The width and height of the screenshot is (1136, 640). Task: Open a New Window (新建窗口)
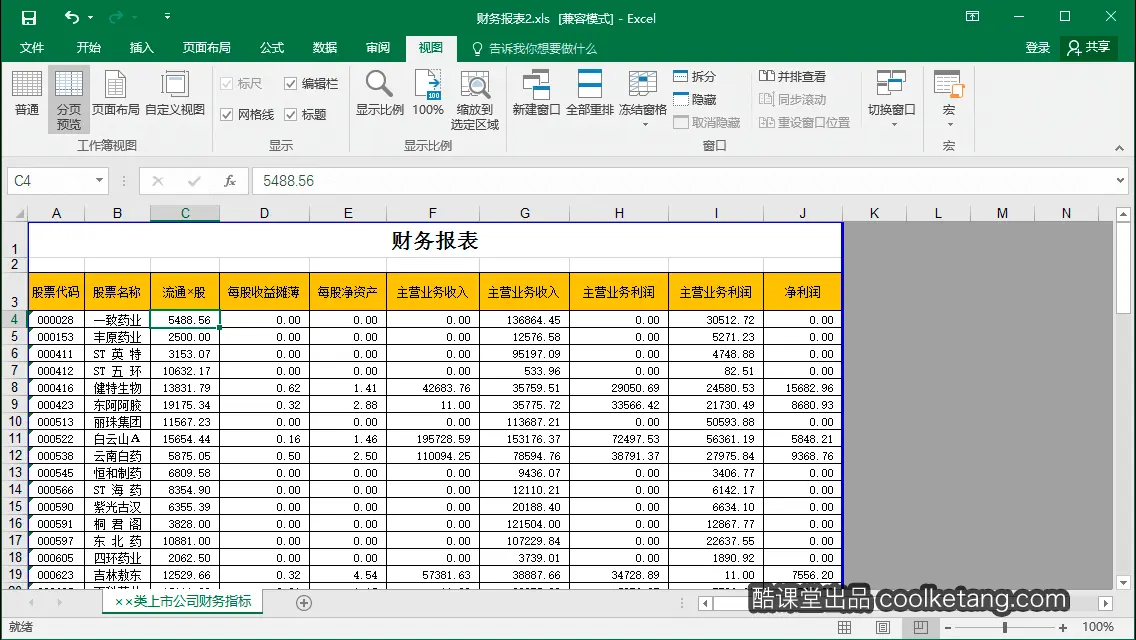[536, 93]
